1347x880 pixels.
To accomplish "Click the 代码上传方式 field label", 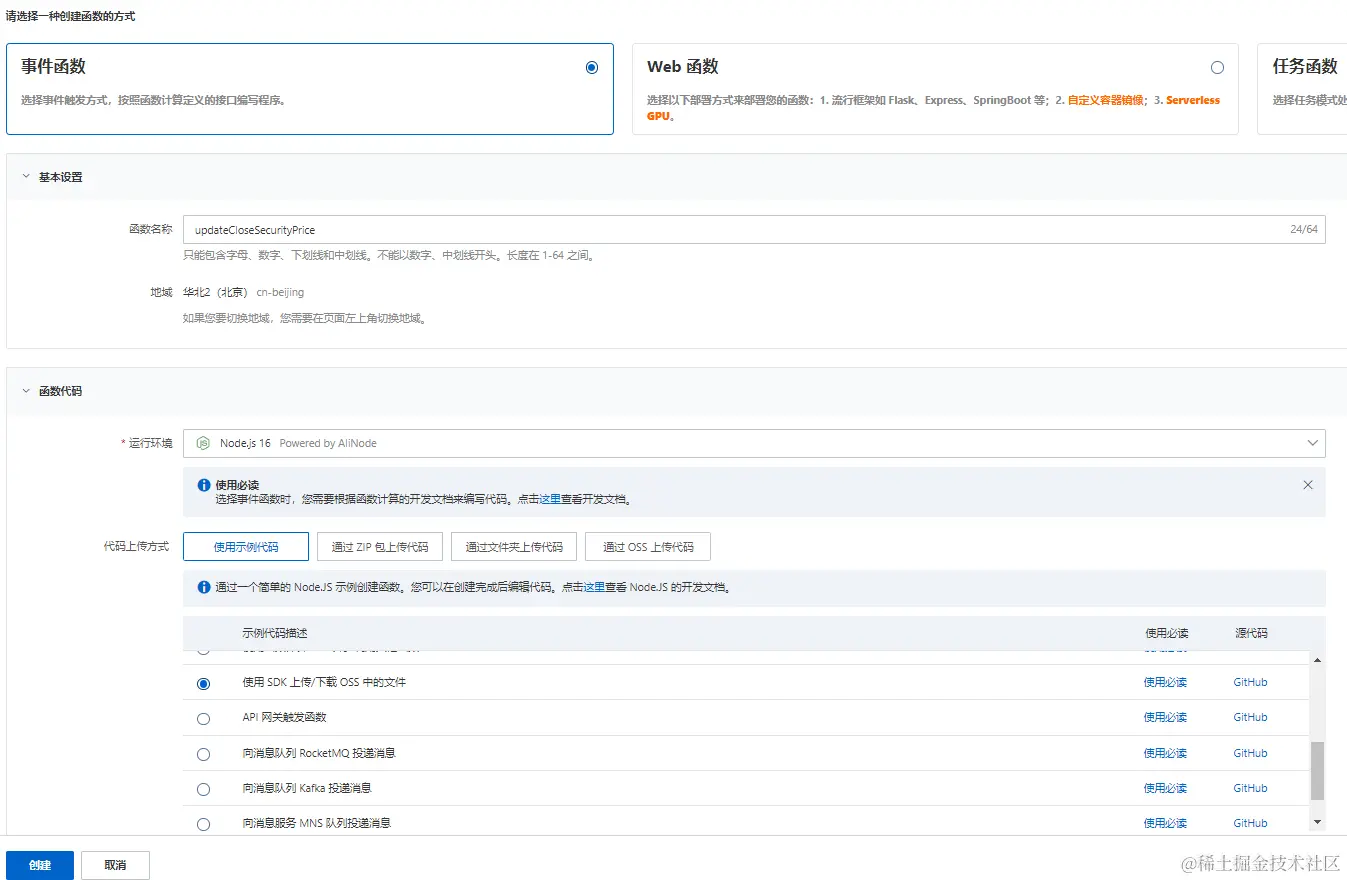I will click(137, 547).
